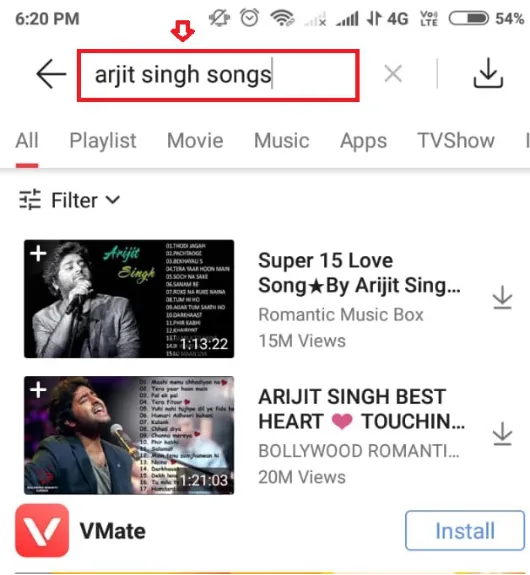Tap the VMate app logo
The width and height of the screenshot is (530, 575).
(42, 530)
